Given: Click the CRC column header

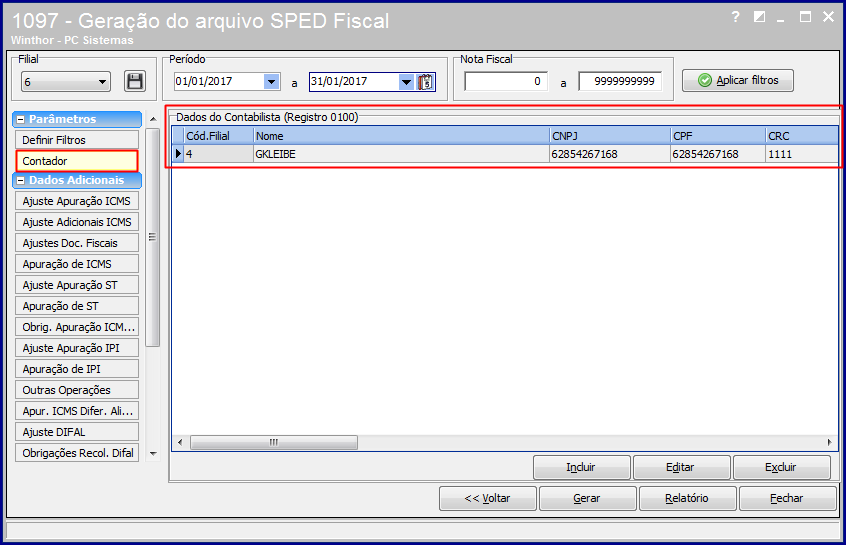Looking at the screenshot, I should 802,136.
